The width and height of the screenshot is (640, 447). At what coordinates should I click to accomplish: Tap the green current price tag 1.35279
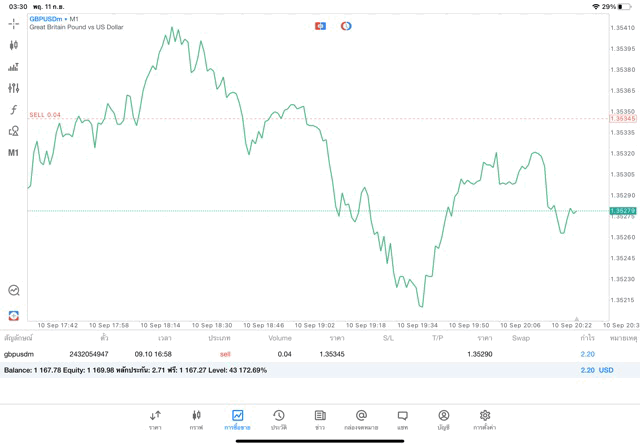pyautogui.click(x=623, y=211)
